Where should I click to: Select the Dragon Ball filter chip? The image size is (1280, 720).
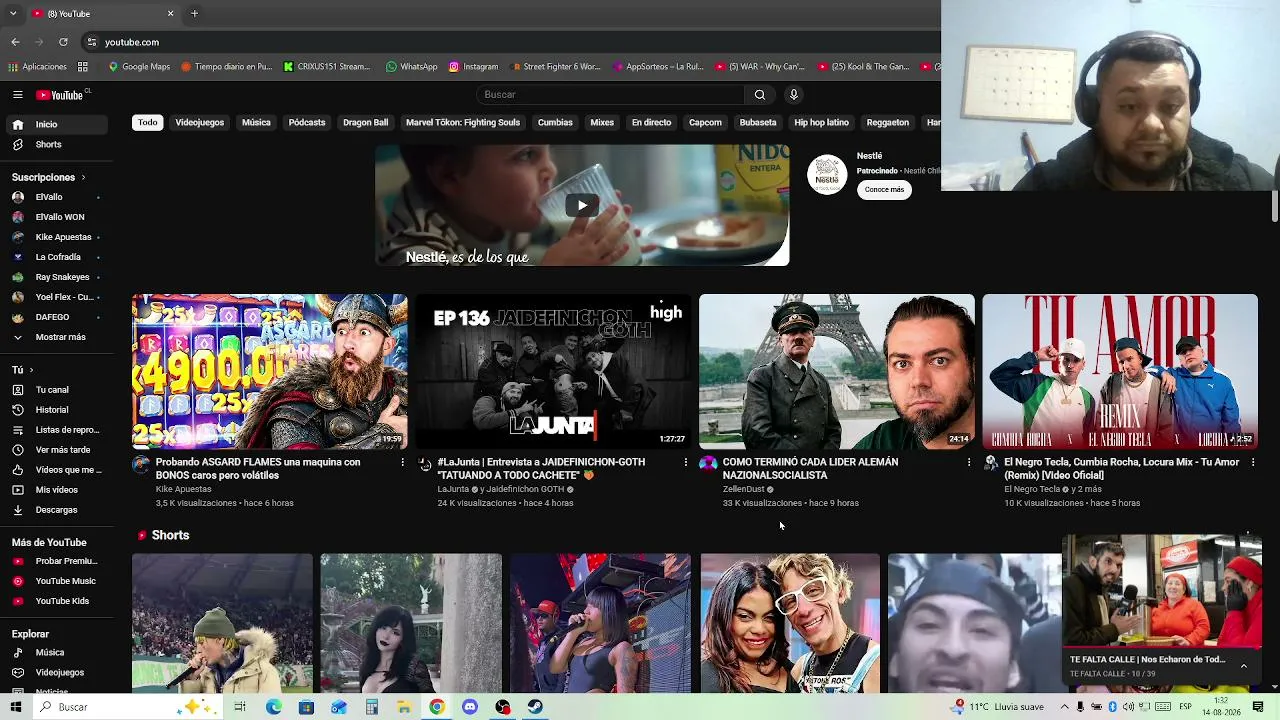tap(365, 123)
